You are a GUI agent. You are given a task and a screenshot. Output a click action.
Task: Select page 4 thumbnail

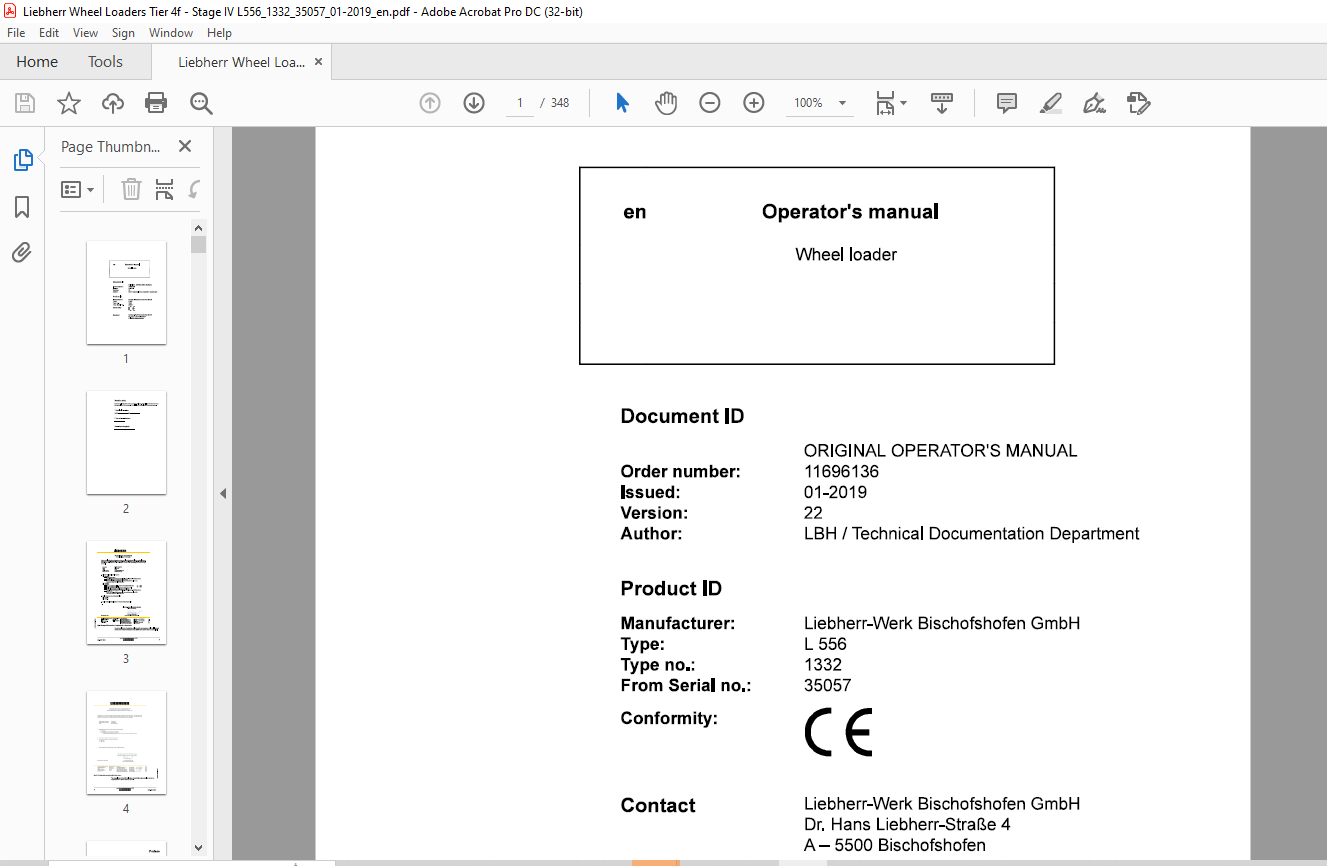pyautogui.click(x=126, y=743)
